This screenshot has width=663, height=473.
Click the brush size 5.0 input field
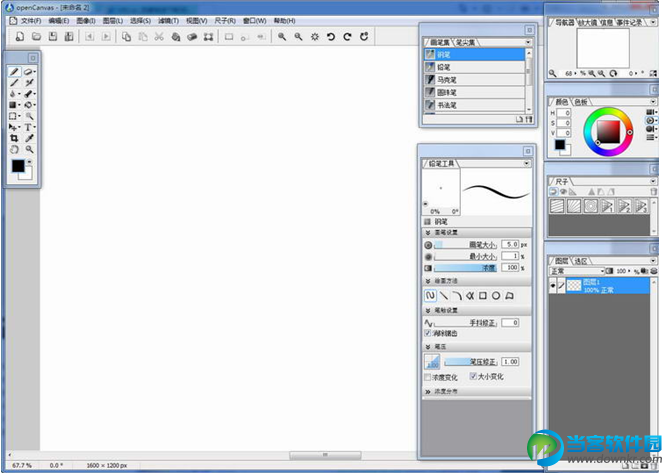click(x=510, y=244)
